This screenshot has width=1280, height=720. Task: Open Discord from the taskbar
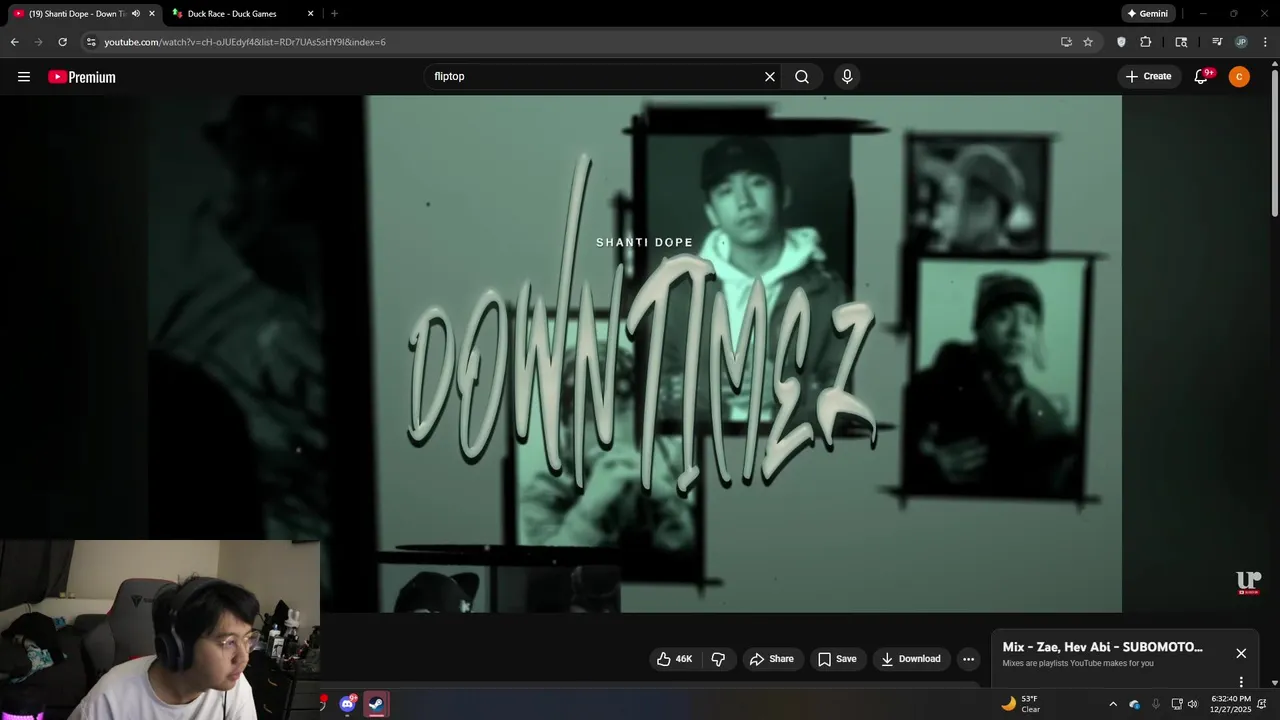pos(347,704)
